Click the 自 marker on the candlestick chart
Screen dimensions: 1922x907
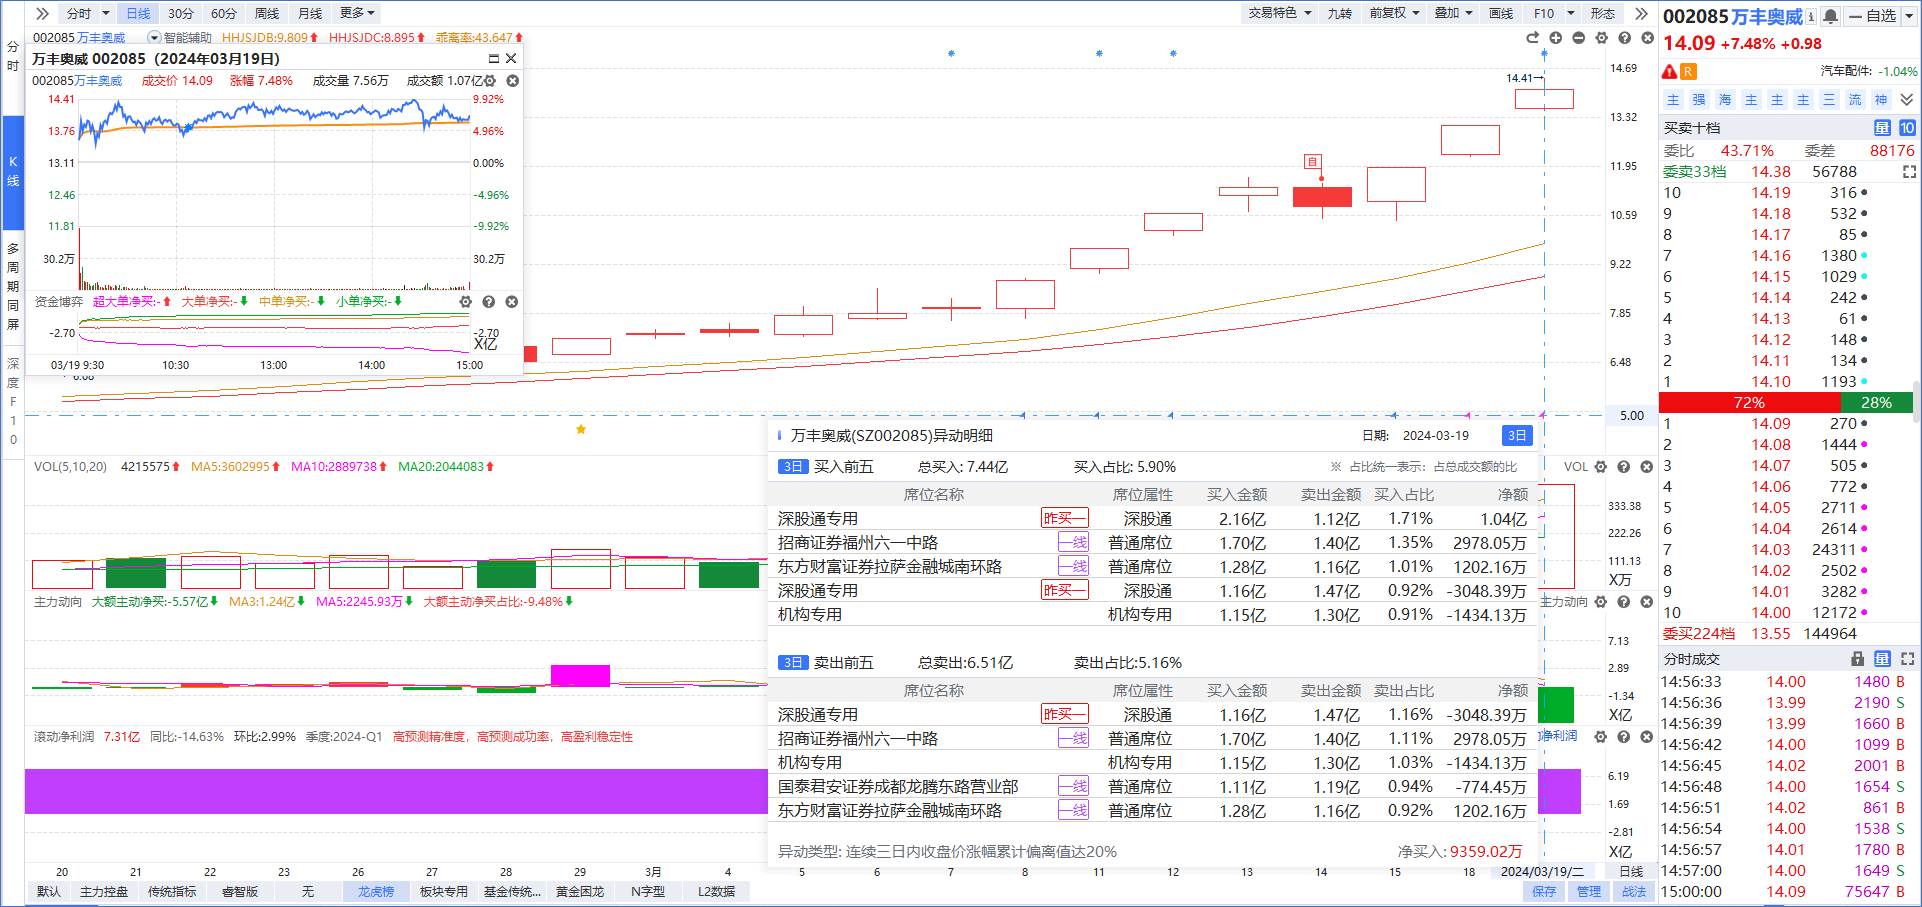click(1313, 162)
